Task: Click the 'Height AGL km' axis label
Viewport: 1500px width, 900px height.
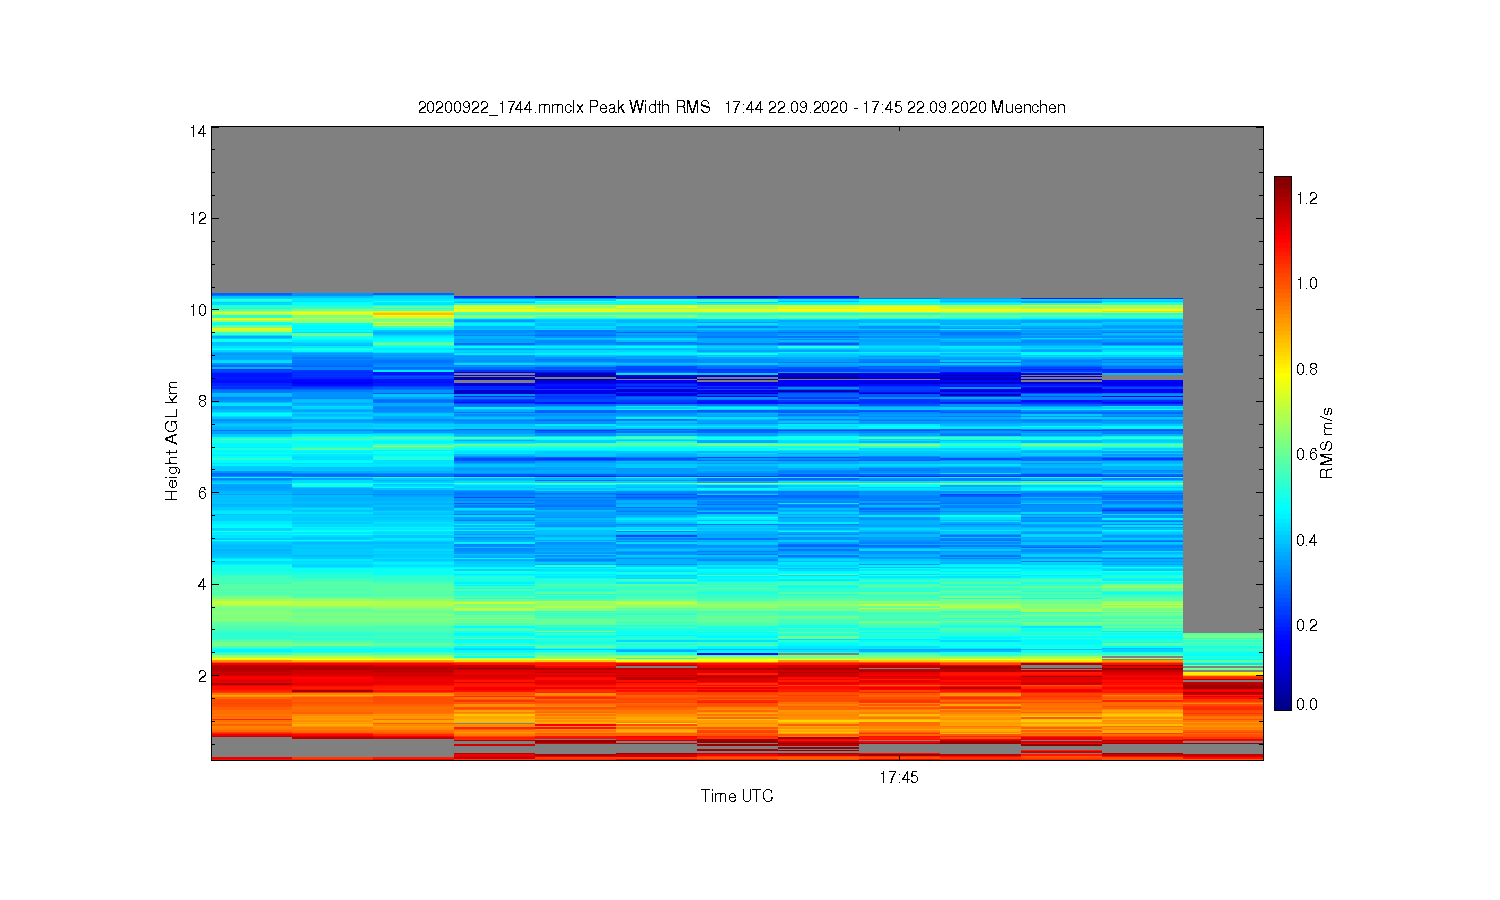Action: pyautogui.click(x=171, y=441)
